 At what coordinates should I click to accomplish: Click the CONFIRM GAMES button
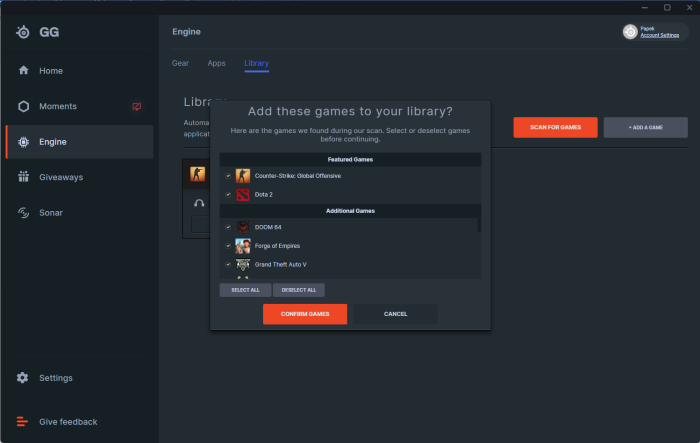[305, 314]
